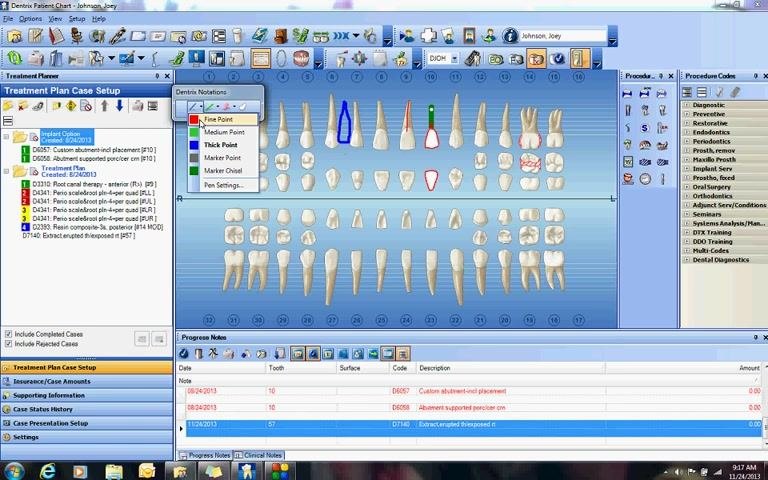
Task: Open the dental chair icon in top toolbar
Action: 76,36
